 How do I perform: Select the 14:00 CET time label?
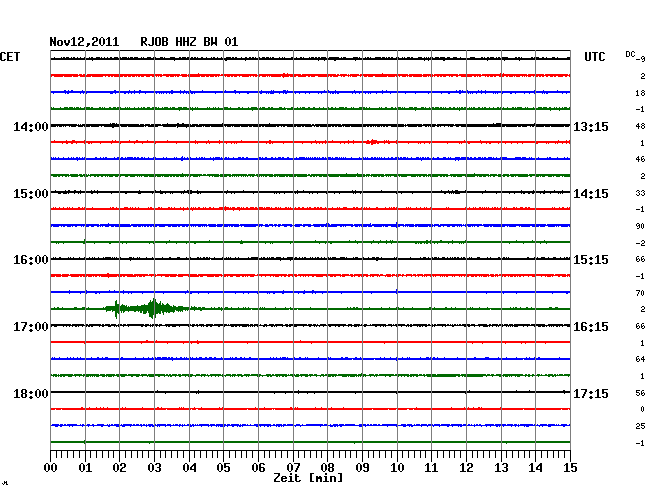click(31, 126)
